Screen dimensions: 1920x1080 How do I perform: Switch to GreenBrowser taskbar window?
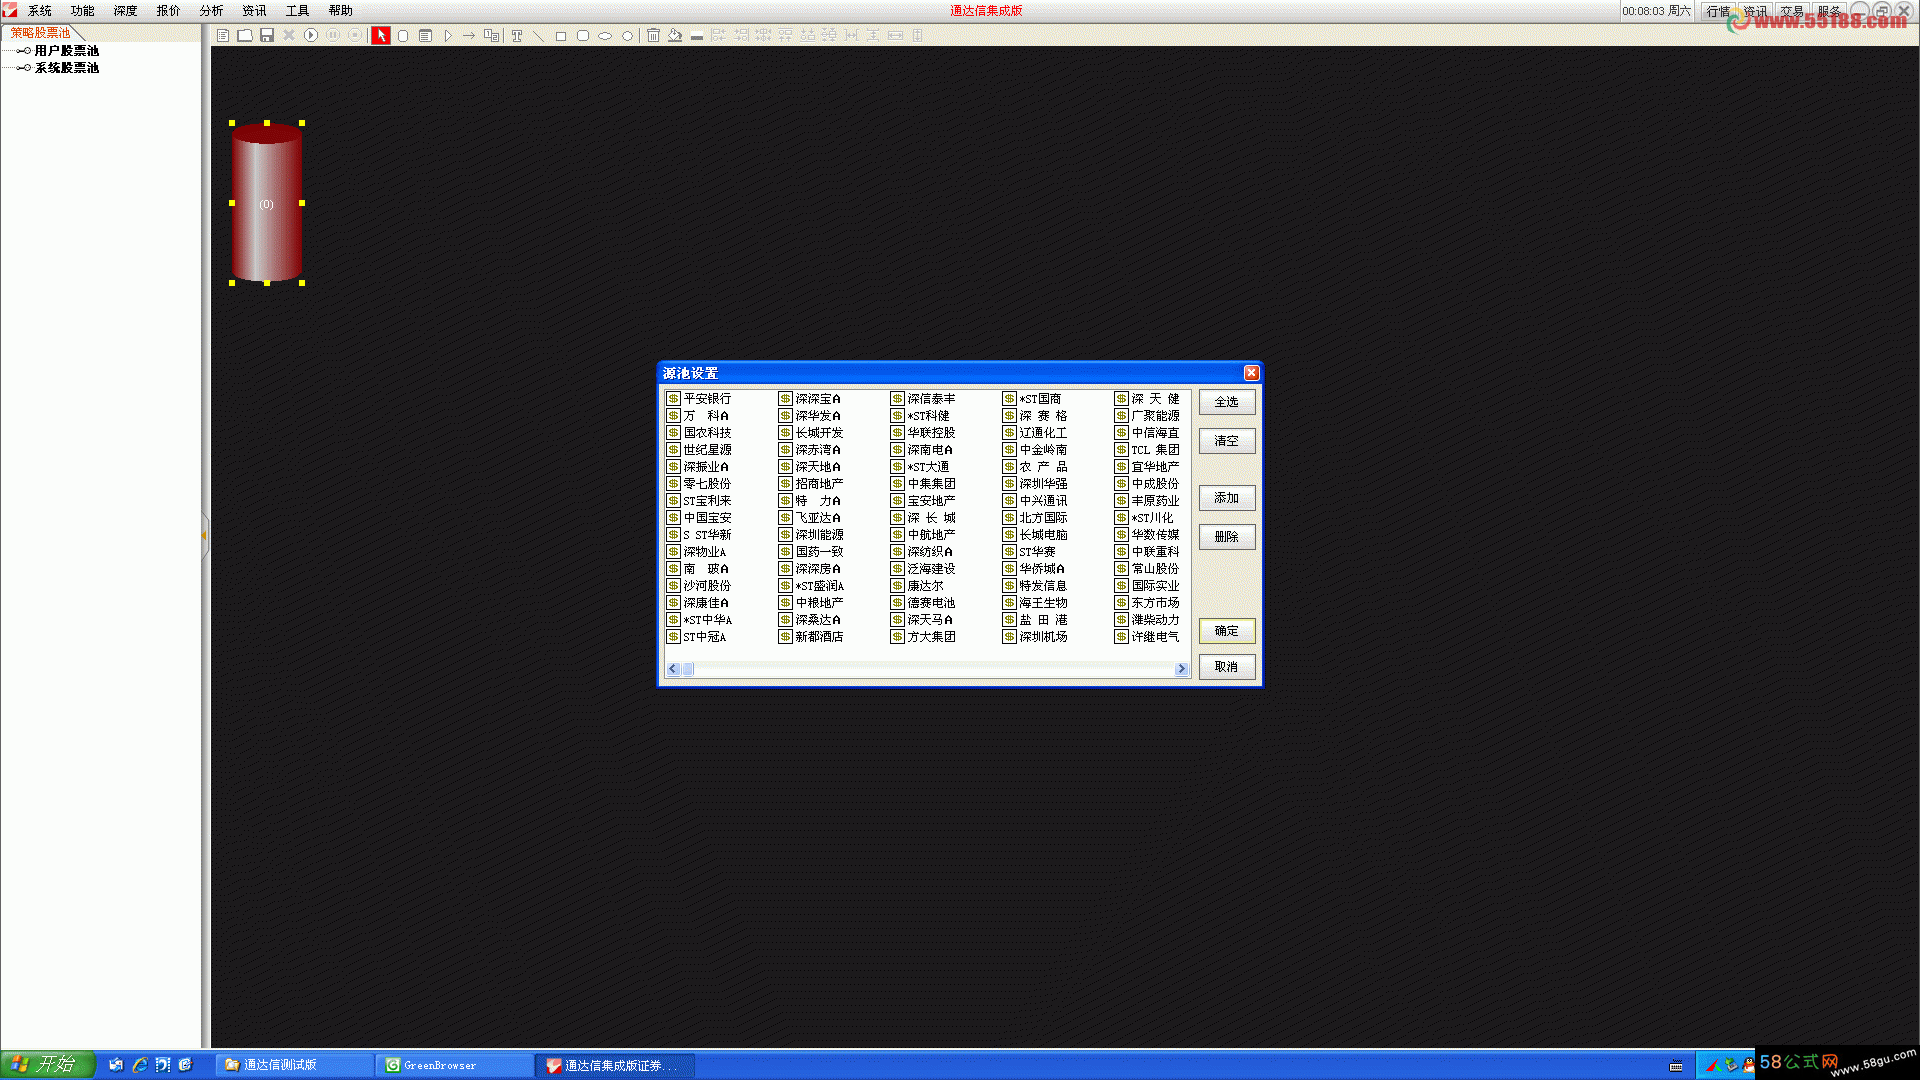point(455,1065)
